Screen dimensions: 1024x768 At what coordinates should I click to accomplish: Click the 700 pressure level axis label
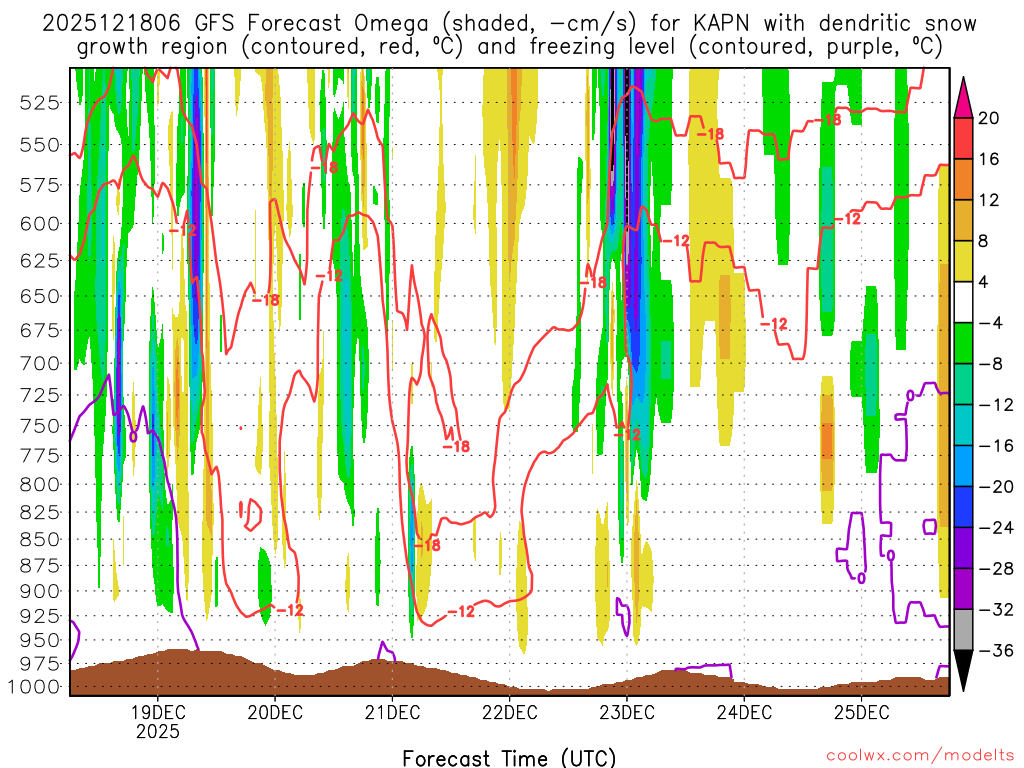point(39,363)
